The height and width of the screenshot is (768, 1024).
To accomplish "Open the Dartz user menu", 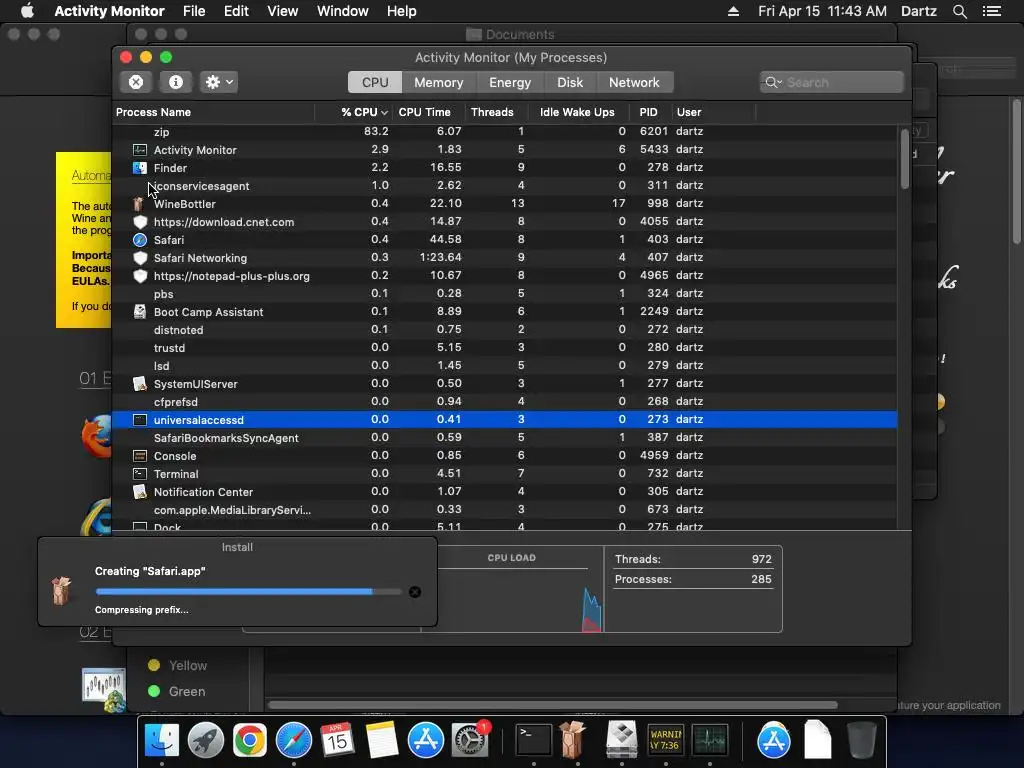I will [x=918, y=11].
